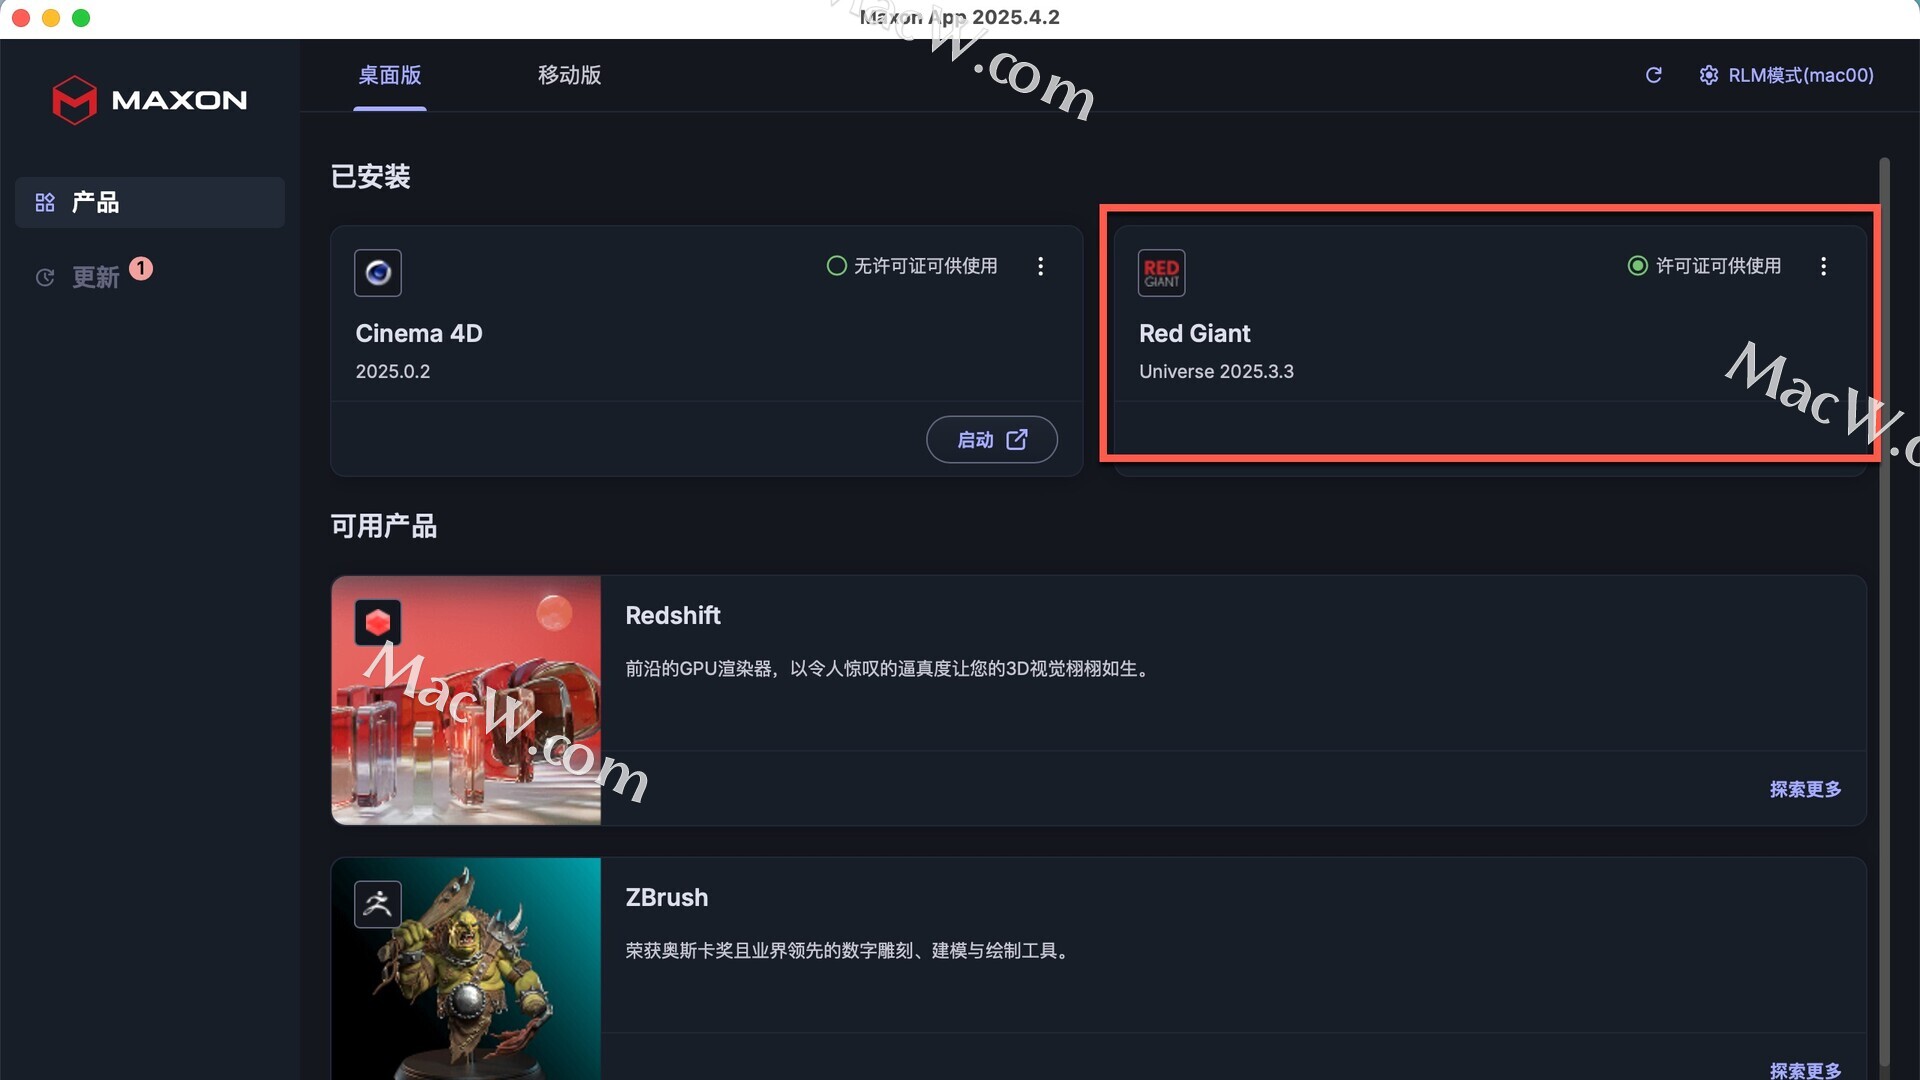This screenshot has height=1080, width=1920.
Task: Click the Cinema 4D app icon
Action: point(378,272)
